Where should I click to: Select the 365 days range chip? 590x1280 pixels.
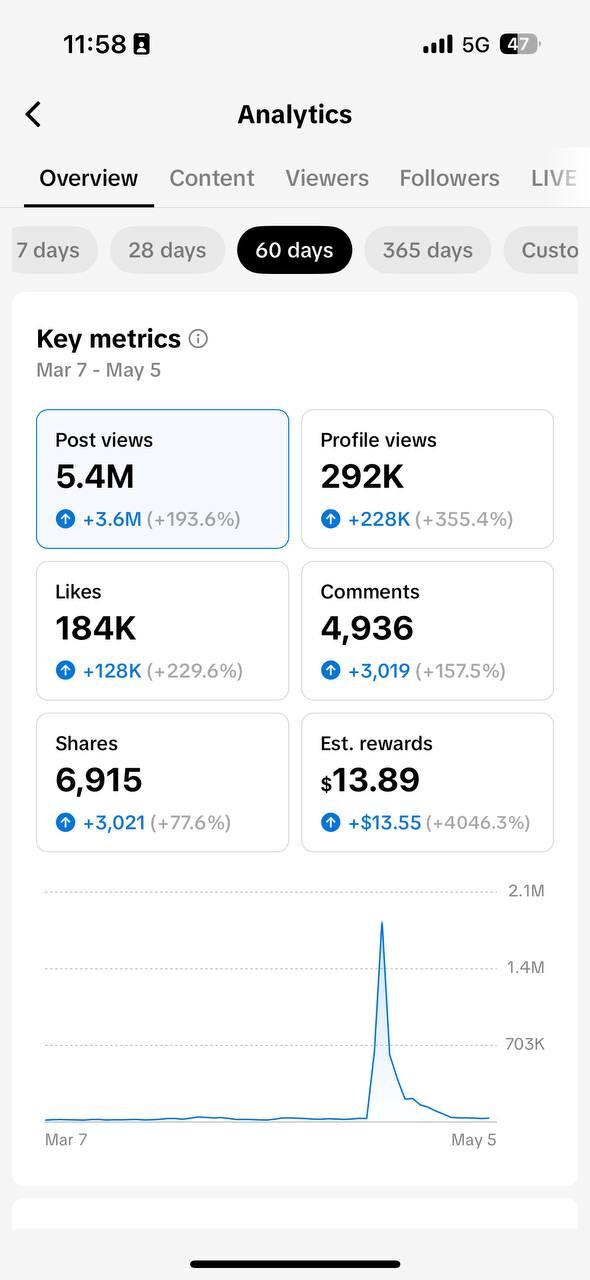pos(427,250)
